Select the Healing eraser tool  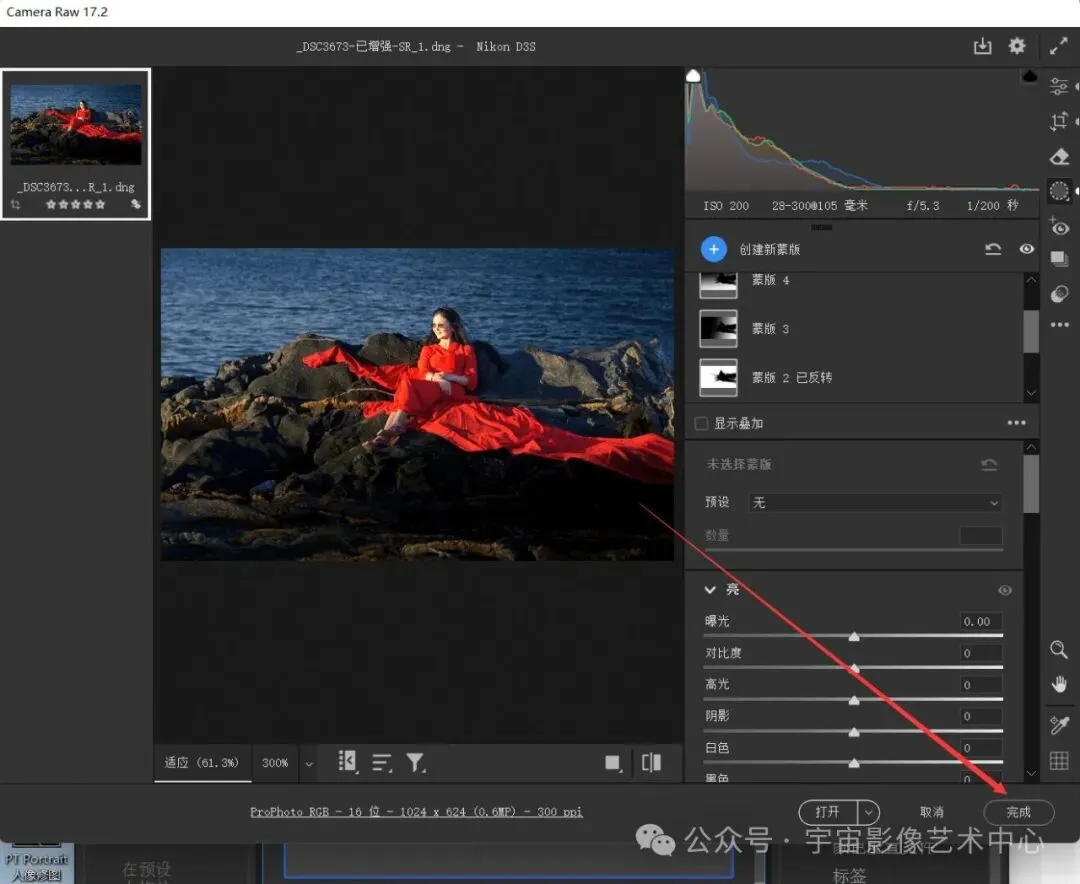click(x=1059, y=157)
